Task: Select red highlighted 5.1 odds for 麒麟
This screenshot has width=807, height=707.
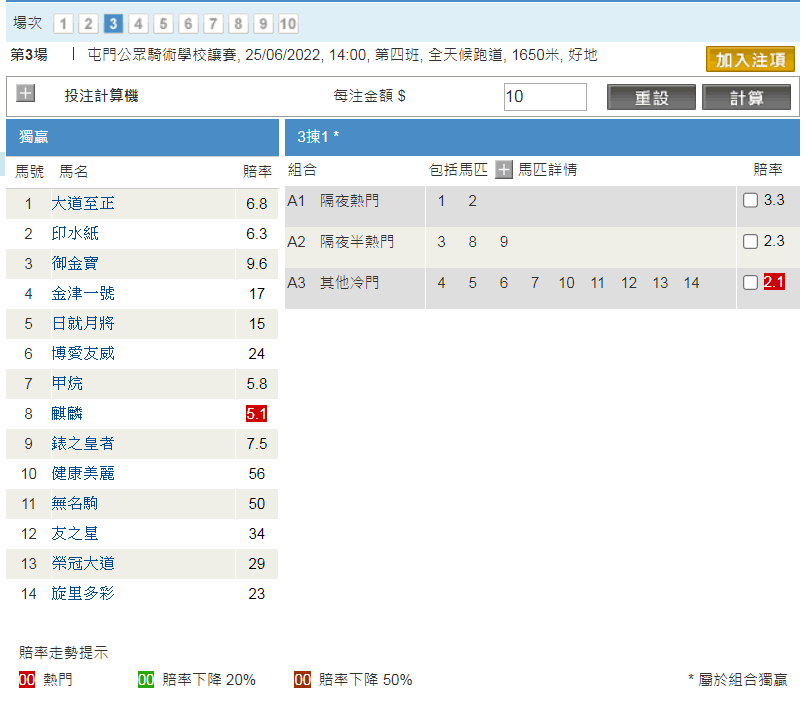Action: (x=256, y=413)
